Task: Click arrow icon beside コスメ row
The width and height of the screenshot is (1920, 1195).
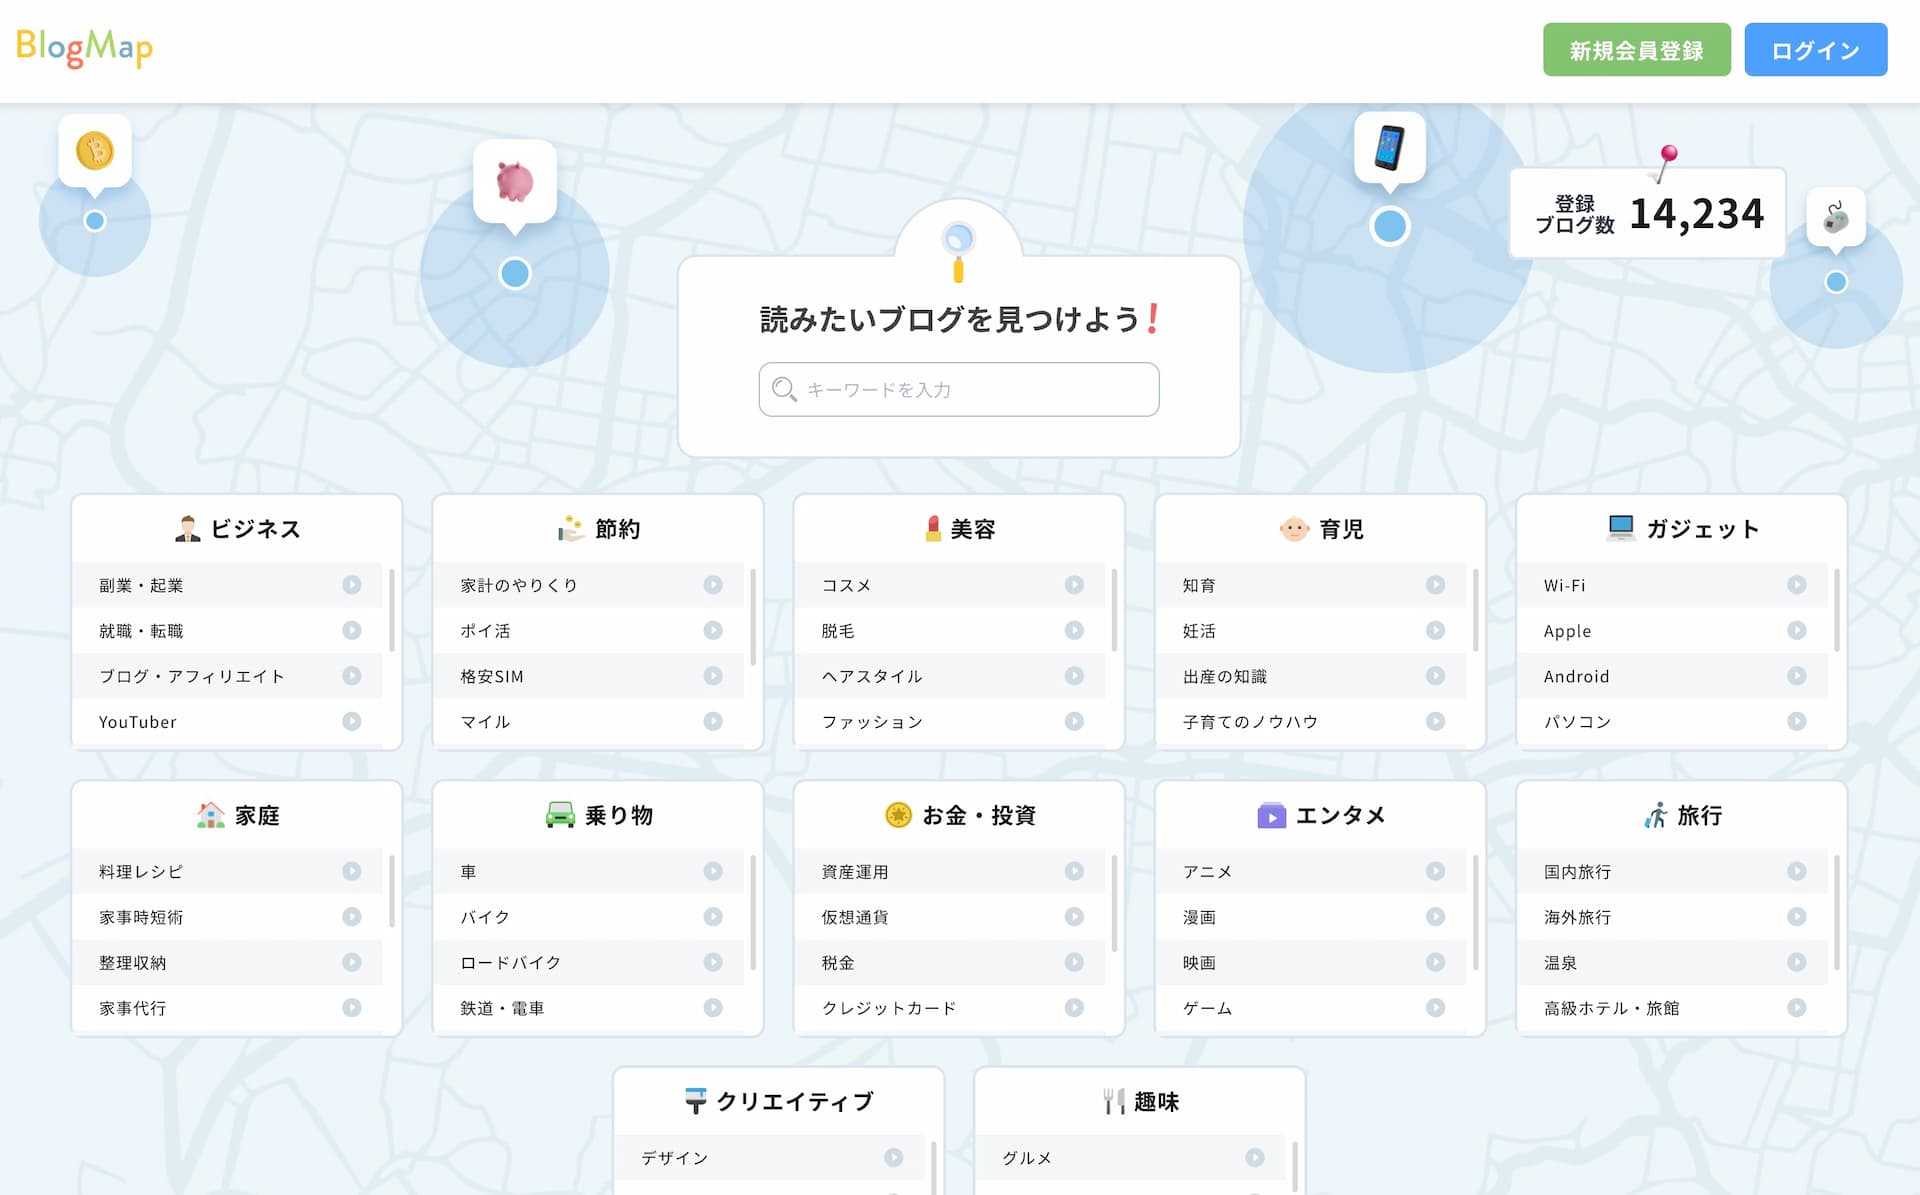Action: pyautogui.click(x=1074, y=585)
